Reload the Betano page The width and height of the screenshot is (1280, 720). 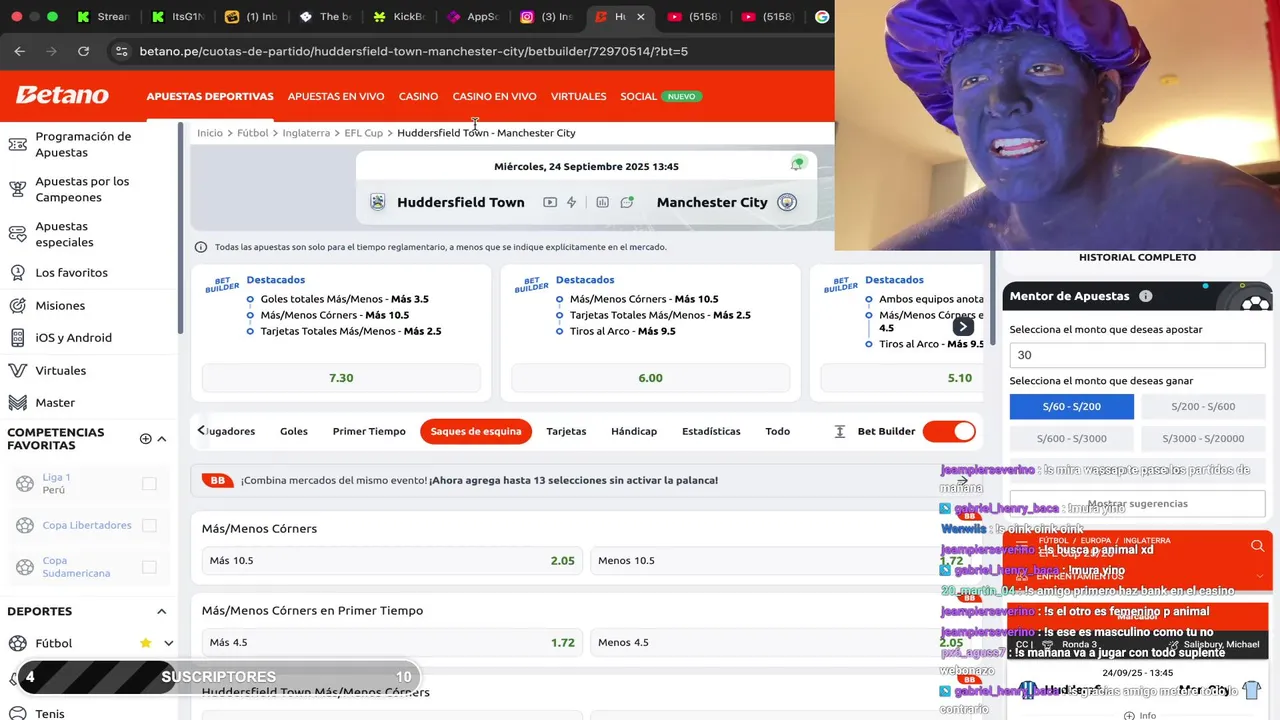[84, 51]
